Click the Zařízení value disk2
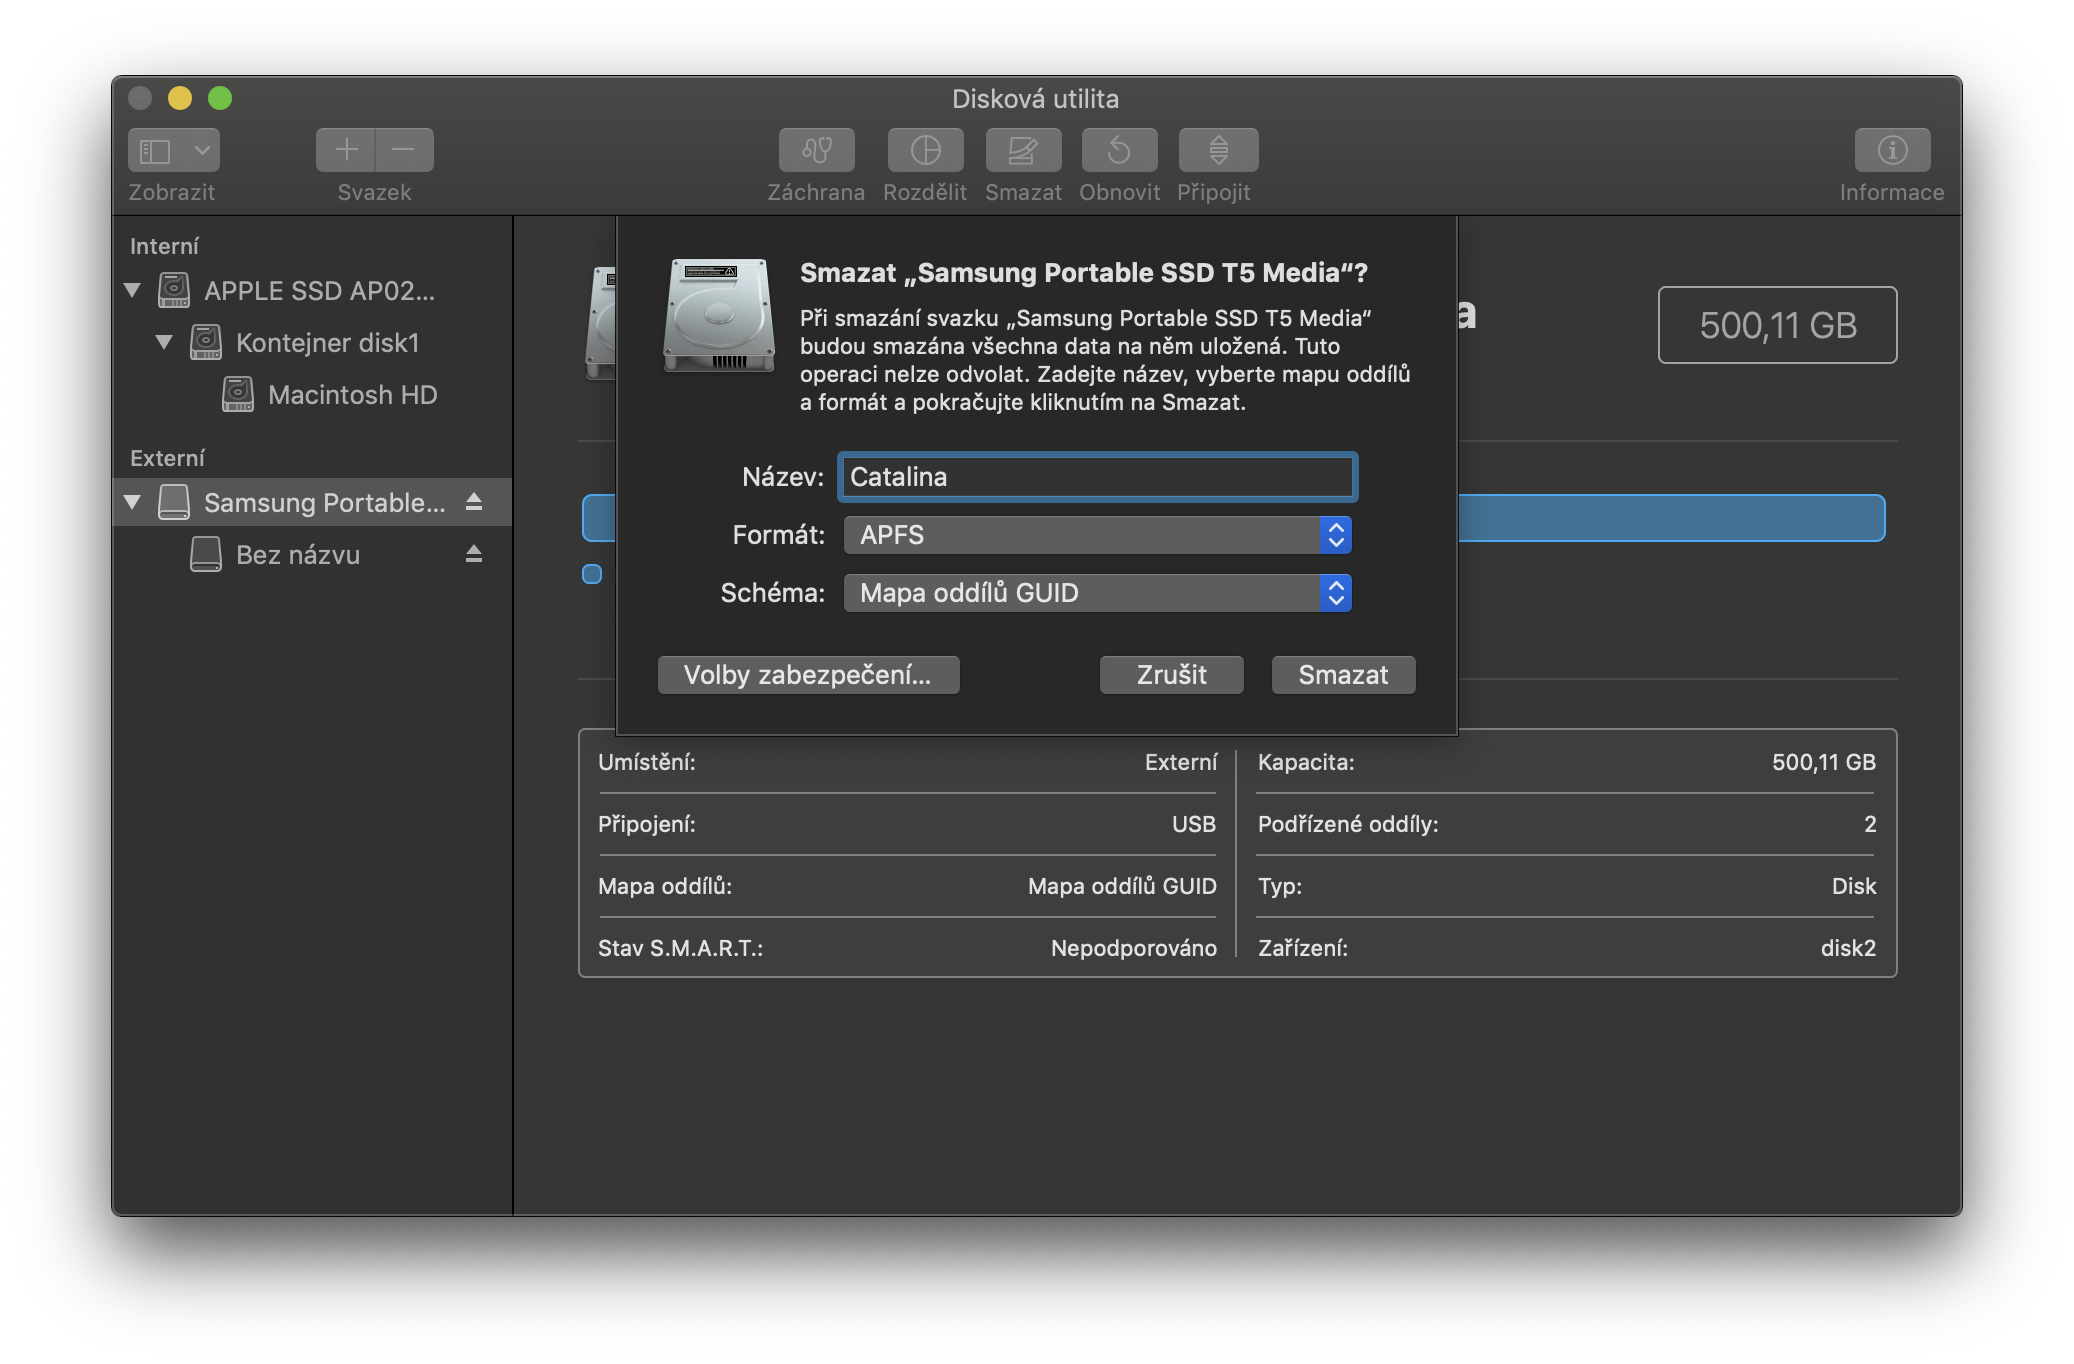The width and height of the screenshot is (2074, 1364). (x=1848, y=948)
